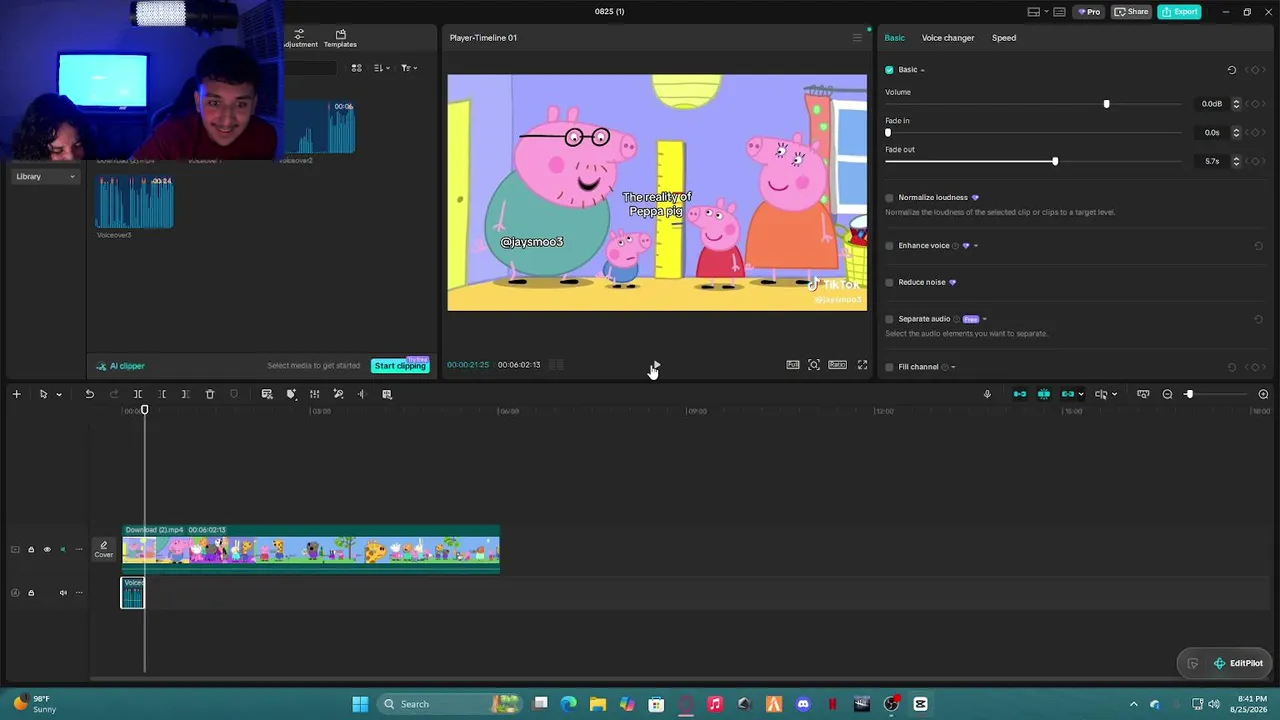Select the Voiceover3 audio thumbnail

pos(135,203)
